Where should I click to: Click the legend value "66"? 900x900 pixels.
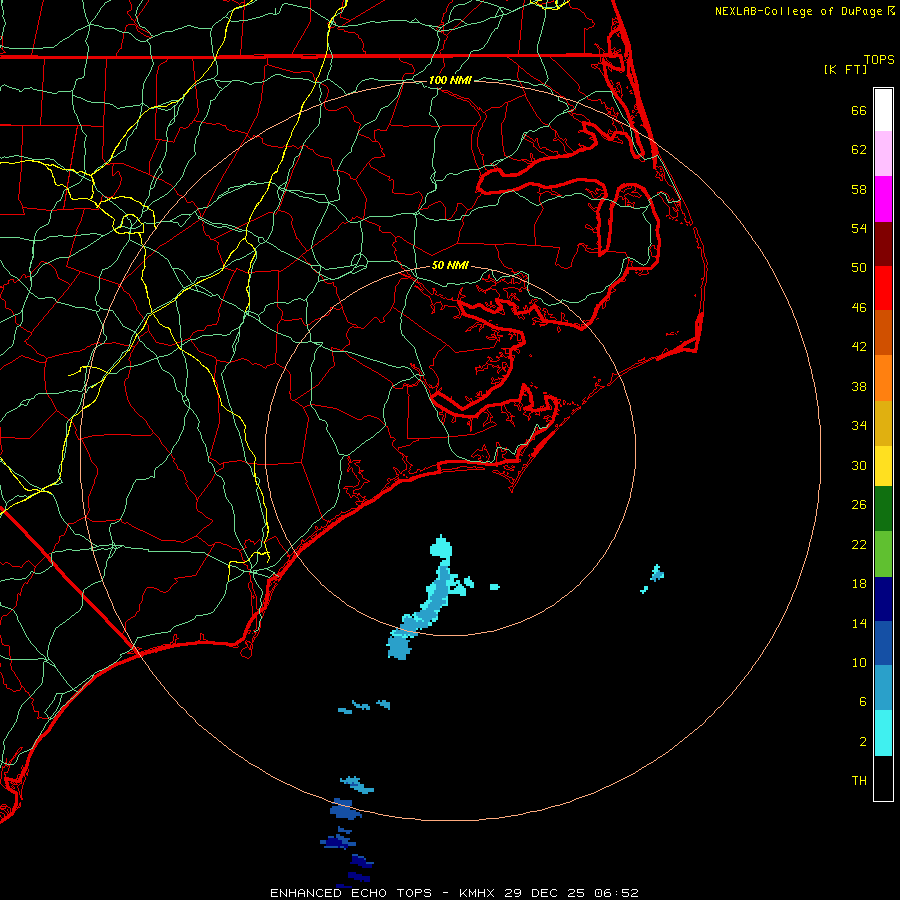click(x=859, y=110)
